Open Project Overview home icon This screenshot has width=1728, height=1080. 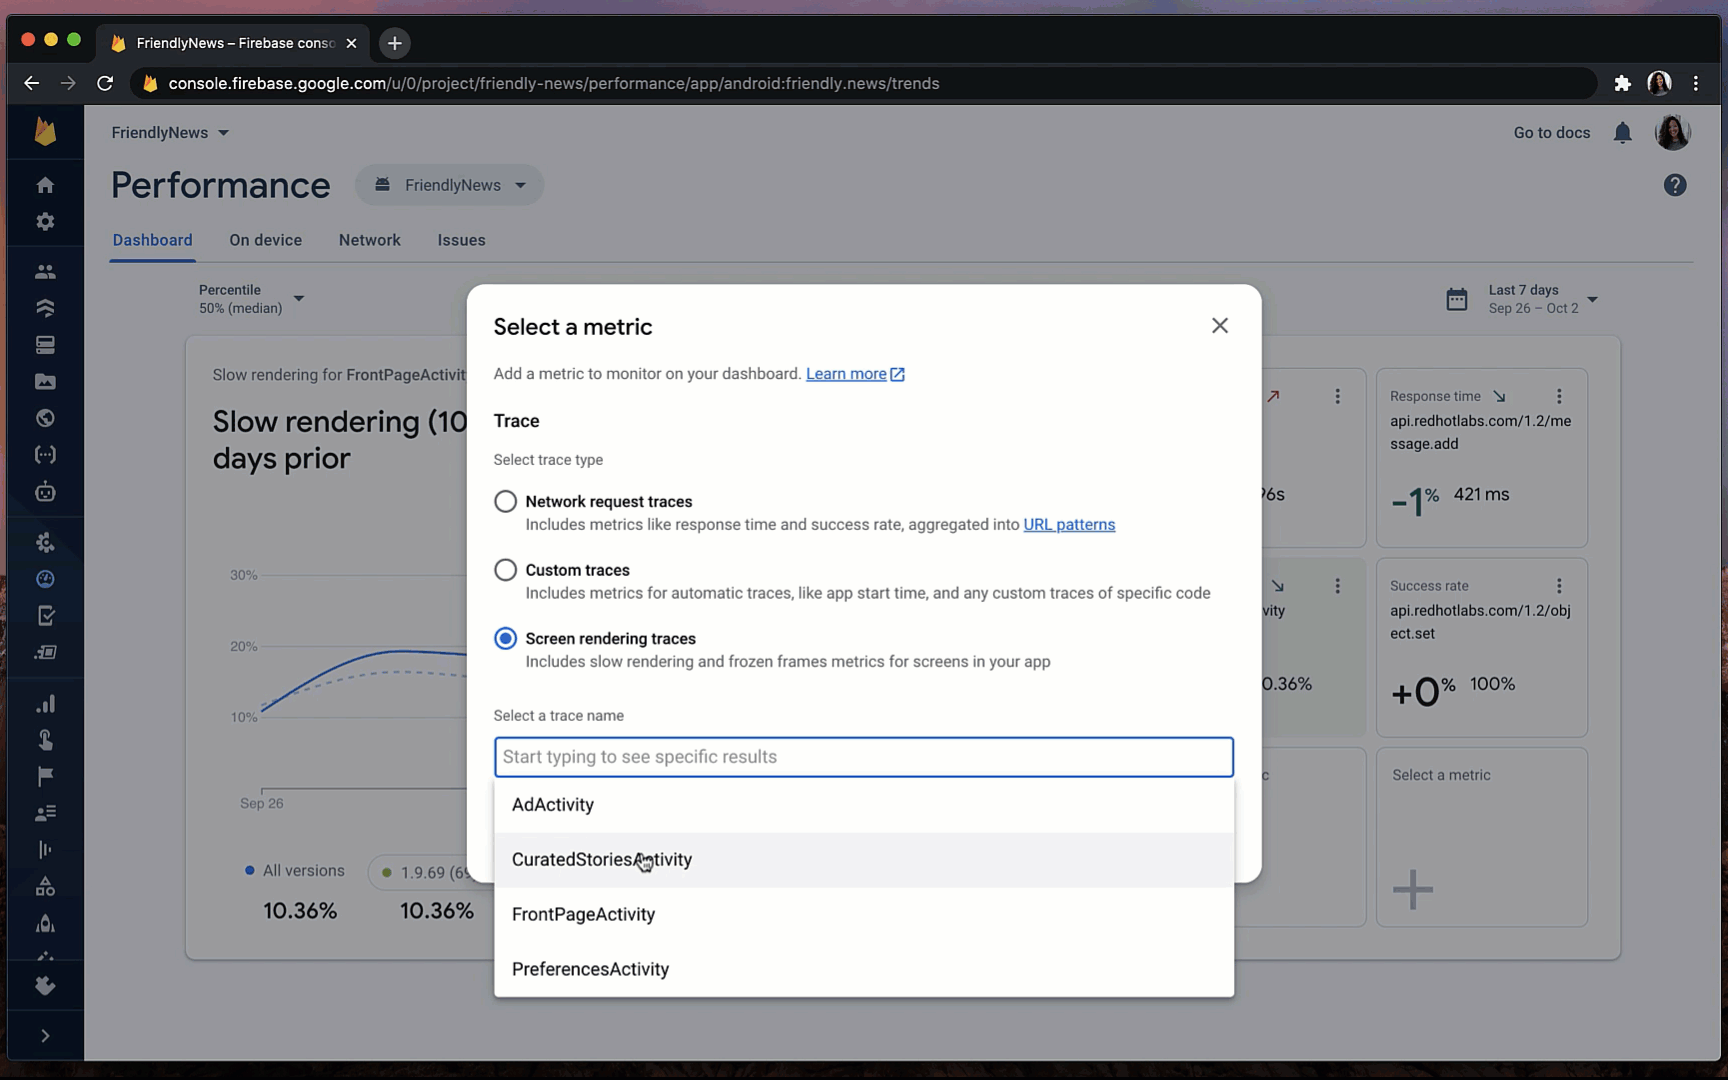[x=45, y=185]
